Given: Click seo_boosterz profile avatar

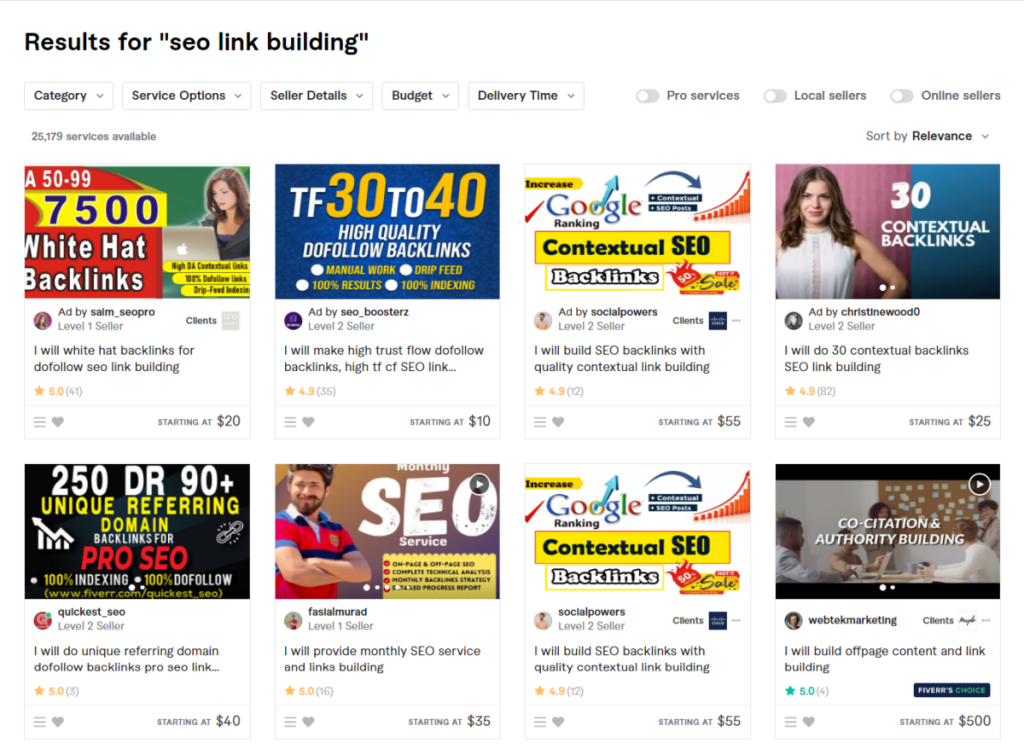Looking at the screenshot, I should [x=293, y=320].
